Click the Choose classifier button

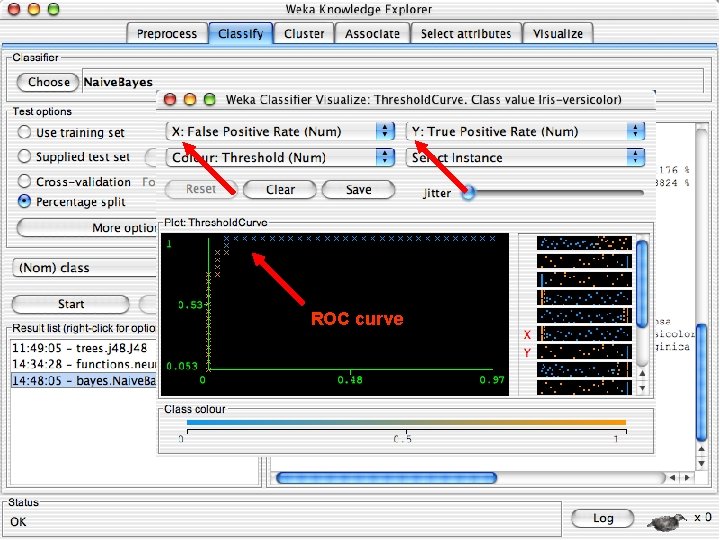48,82
